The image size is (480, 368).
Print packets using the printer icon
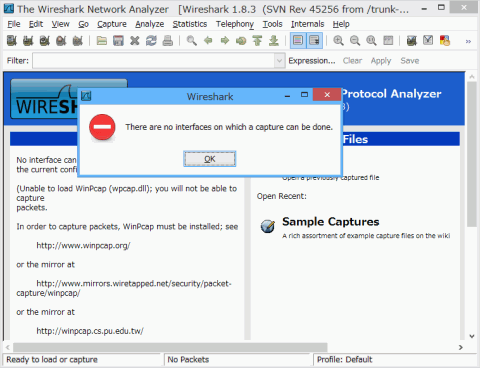(168, 41)
